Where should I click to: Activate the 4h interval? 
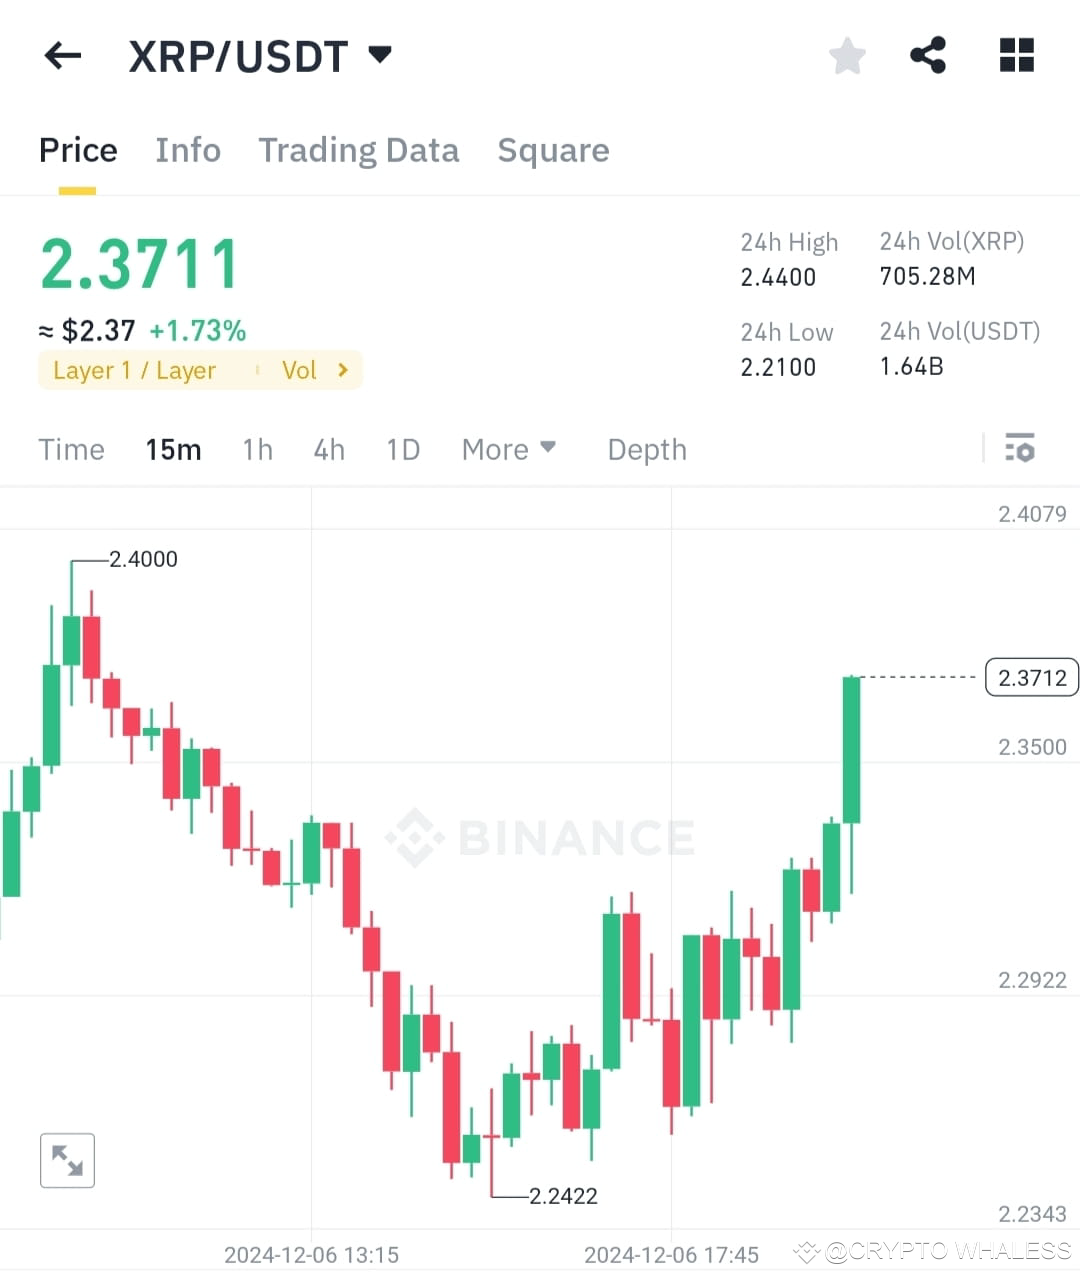(x=329, y=449)
